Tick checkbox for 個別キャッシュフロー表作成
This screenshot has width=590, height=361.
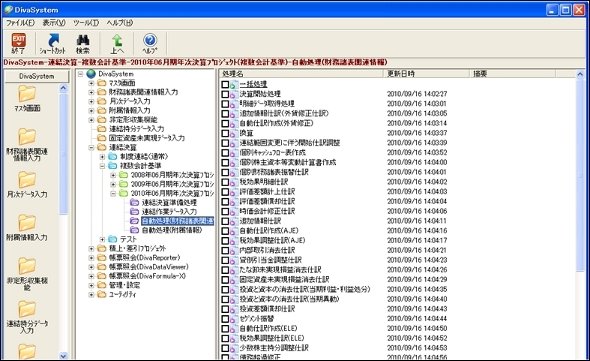click(225, 153)
